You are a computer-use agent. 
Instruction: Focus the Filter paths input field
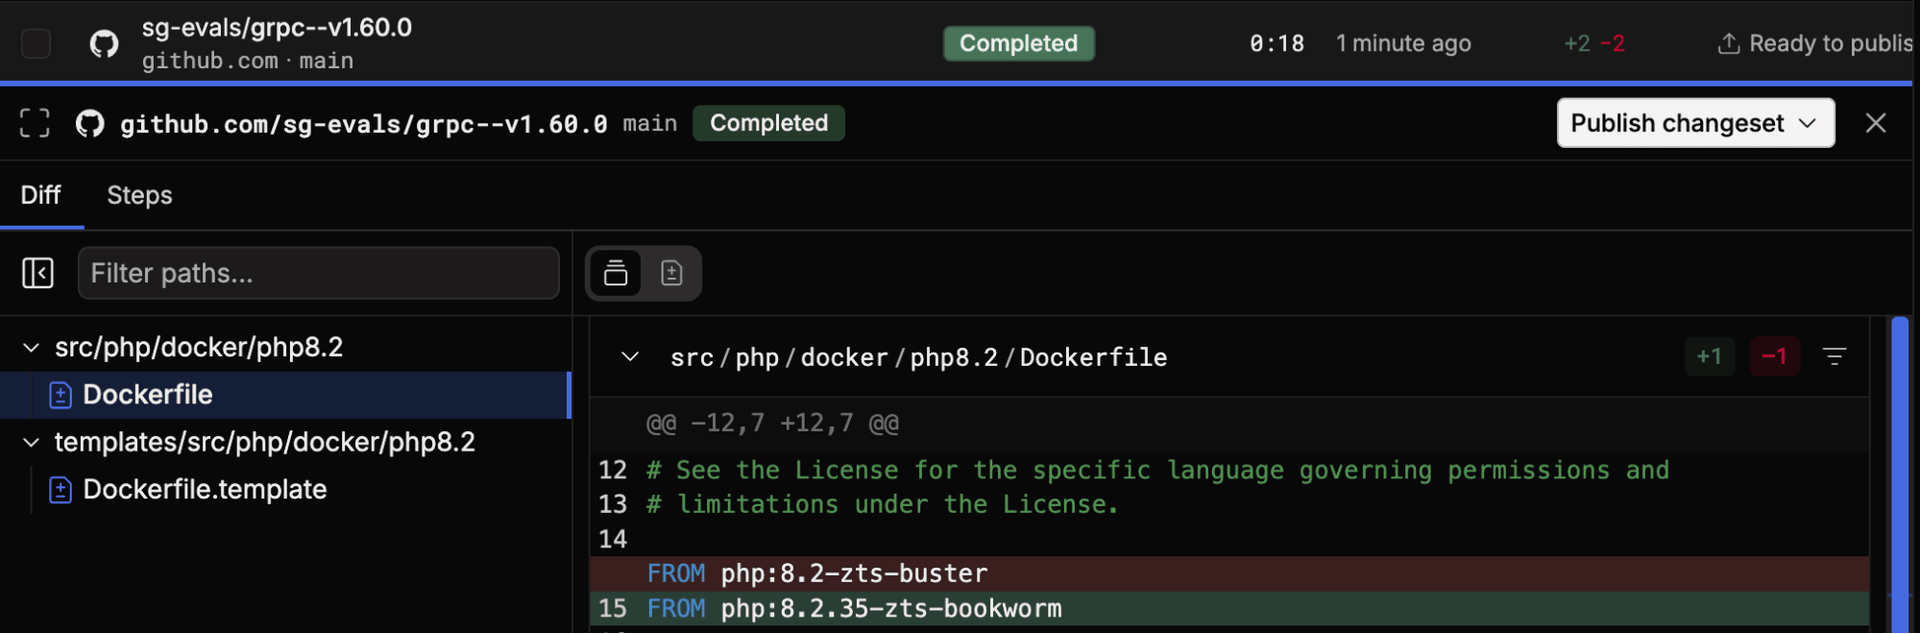[318, 273]
